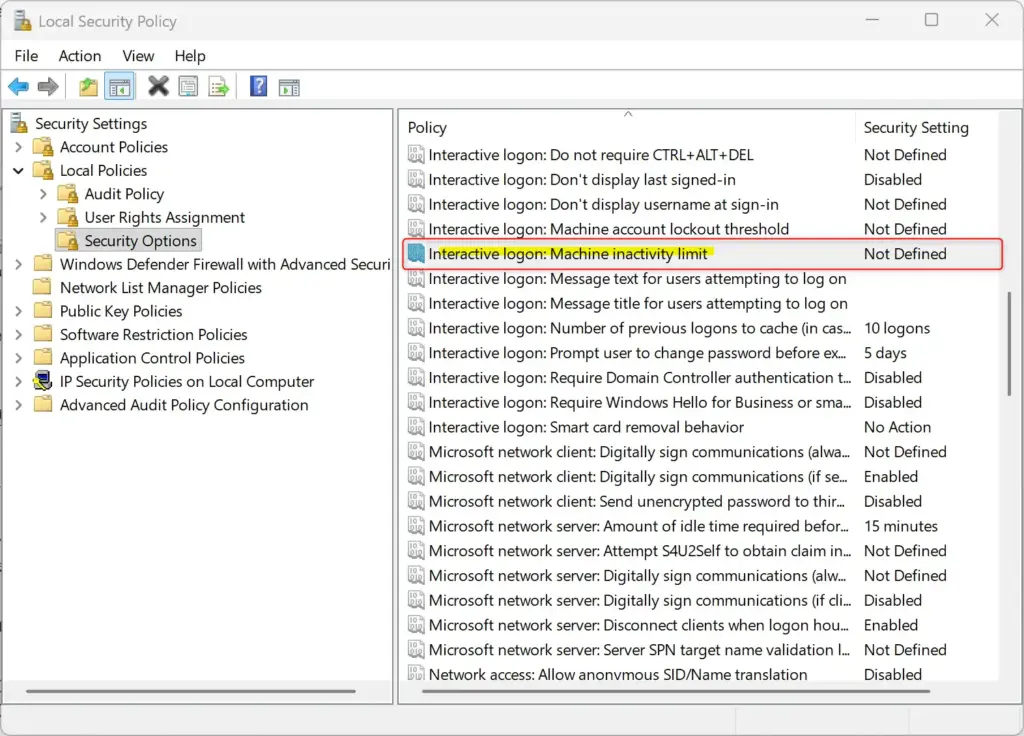Click the Delete X toolbar icon
Image resolution: width=1024 pixels, height=736 pixels.
point(158,86)
